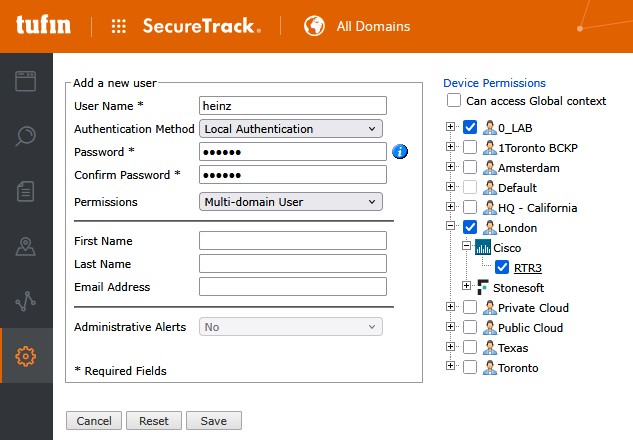633x440 pixels.
Task: Expand the Stonesoft tree node
Action: coord(466,285)
